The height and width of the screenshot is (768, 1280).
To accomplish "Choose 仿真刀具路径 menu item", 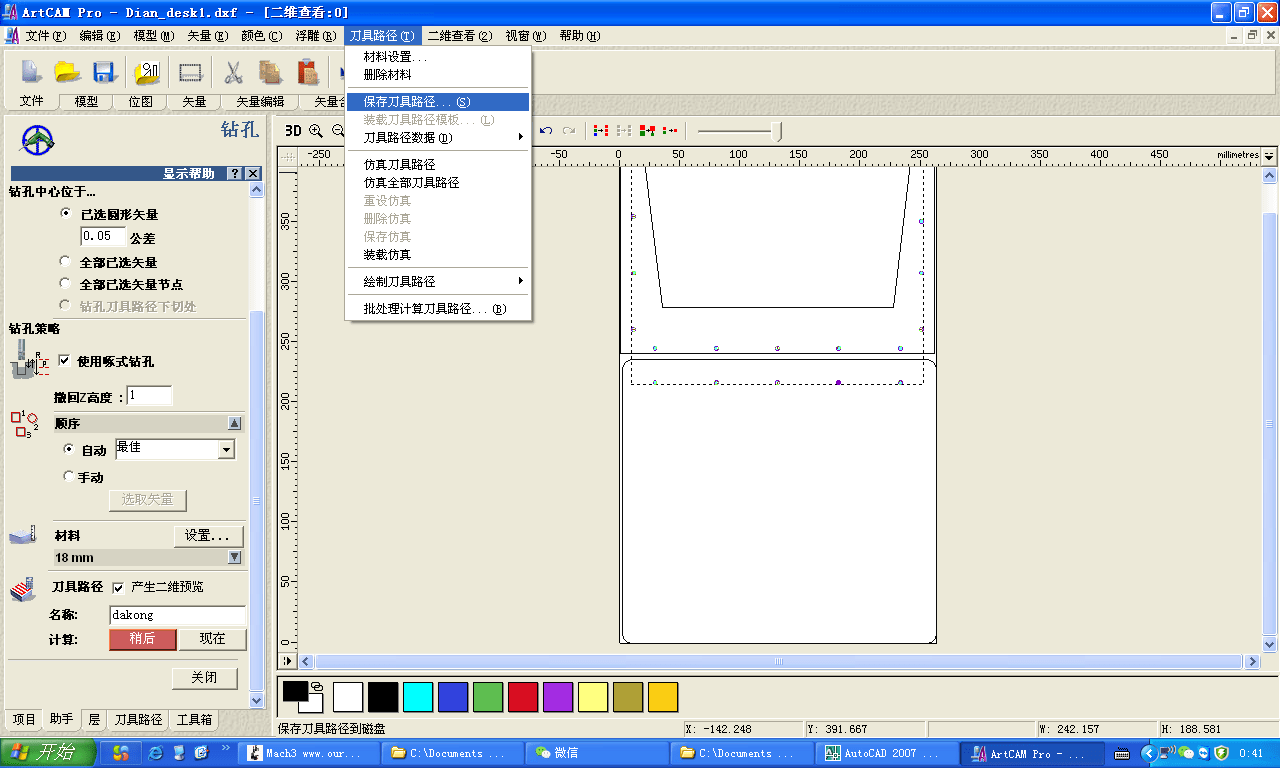I will [437, 164].
